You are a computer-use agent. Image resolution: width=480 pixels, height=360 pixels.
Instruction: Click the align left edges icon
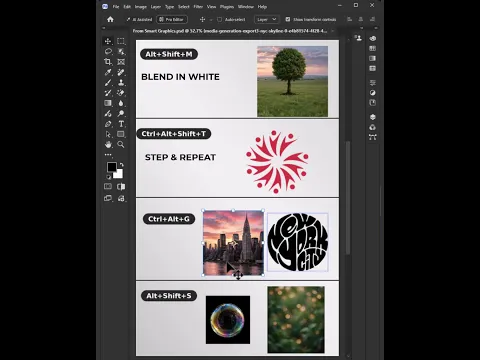(349, 19)
